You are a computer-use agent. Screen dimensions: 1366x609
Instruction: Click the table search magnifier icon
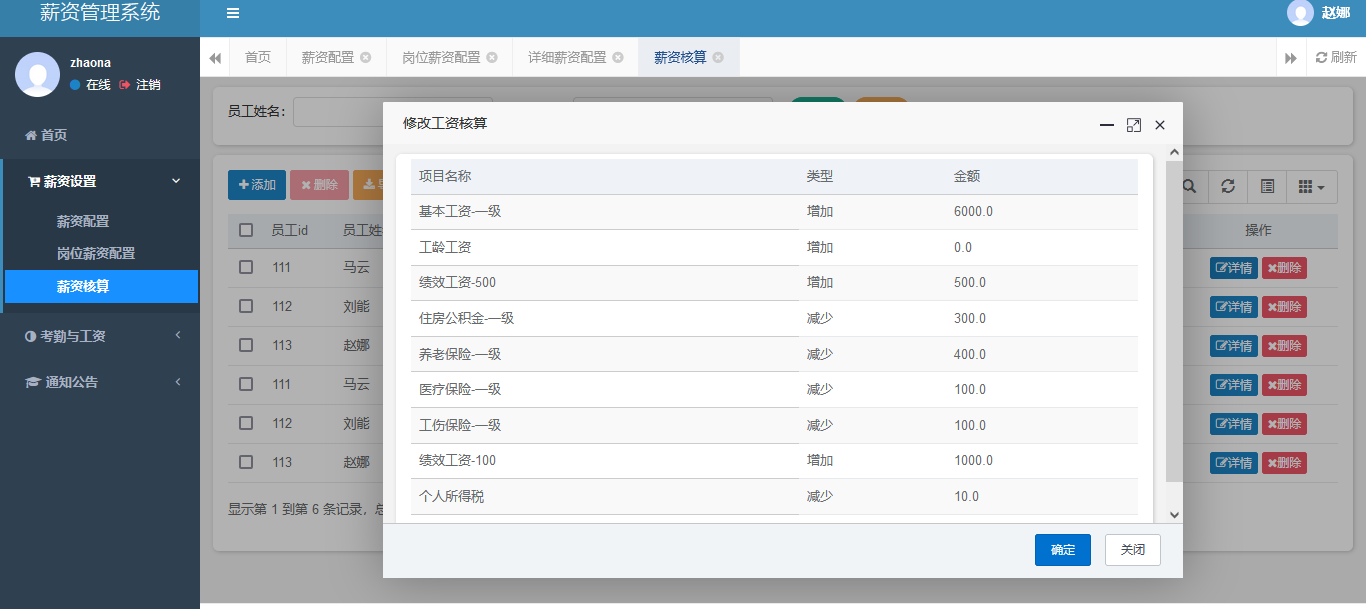[x=1189, y=186]
